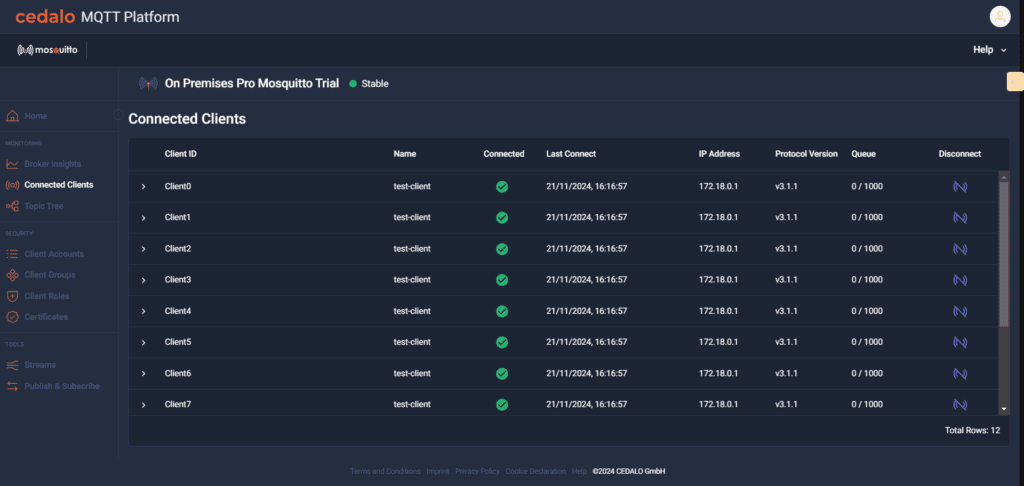Click the Connected column header
1024x486 pixels.
pyautogui.click(x=504, y=154)
